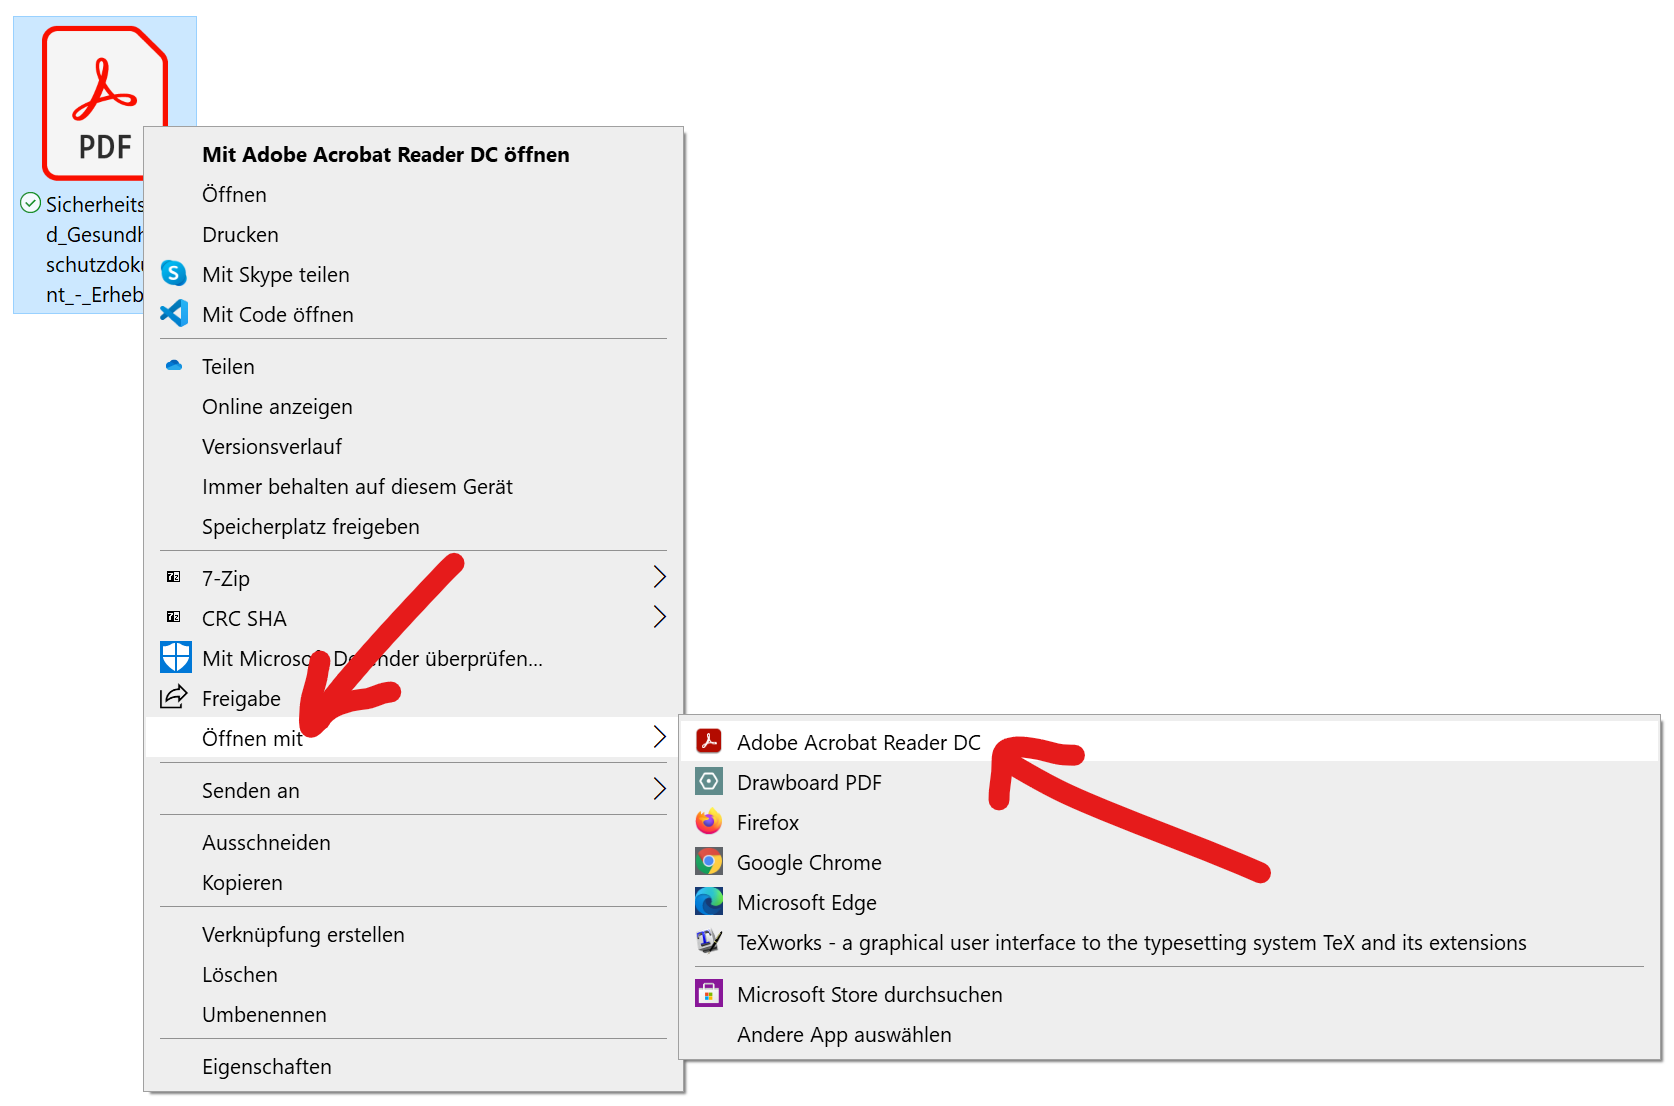The image size is (1674, 1106).
Task: Expand the Öffnen mit submenu arrow
Action: (x=659, y=737)
